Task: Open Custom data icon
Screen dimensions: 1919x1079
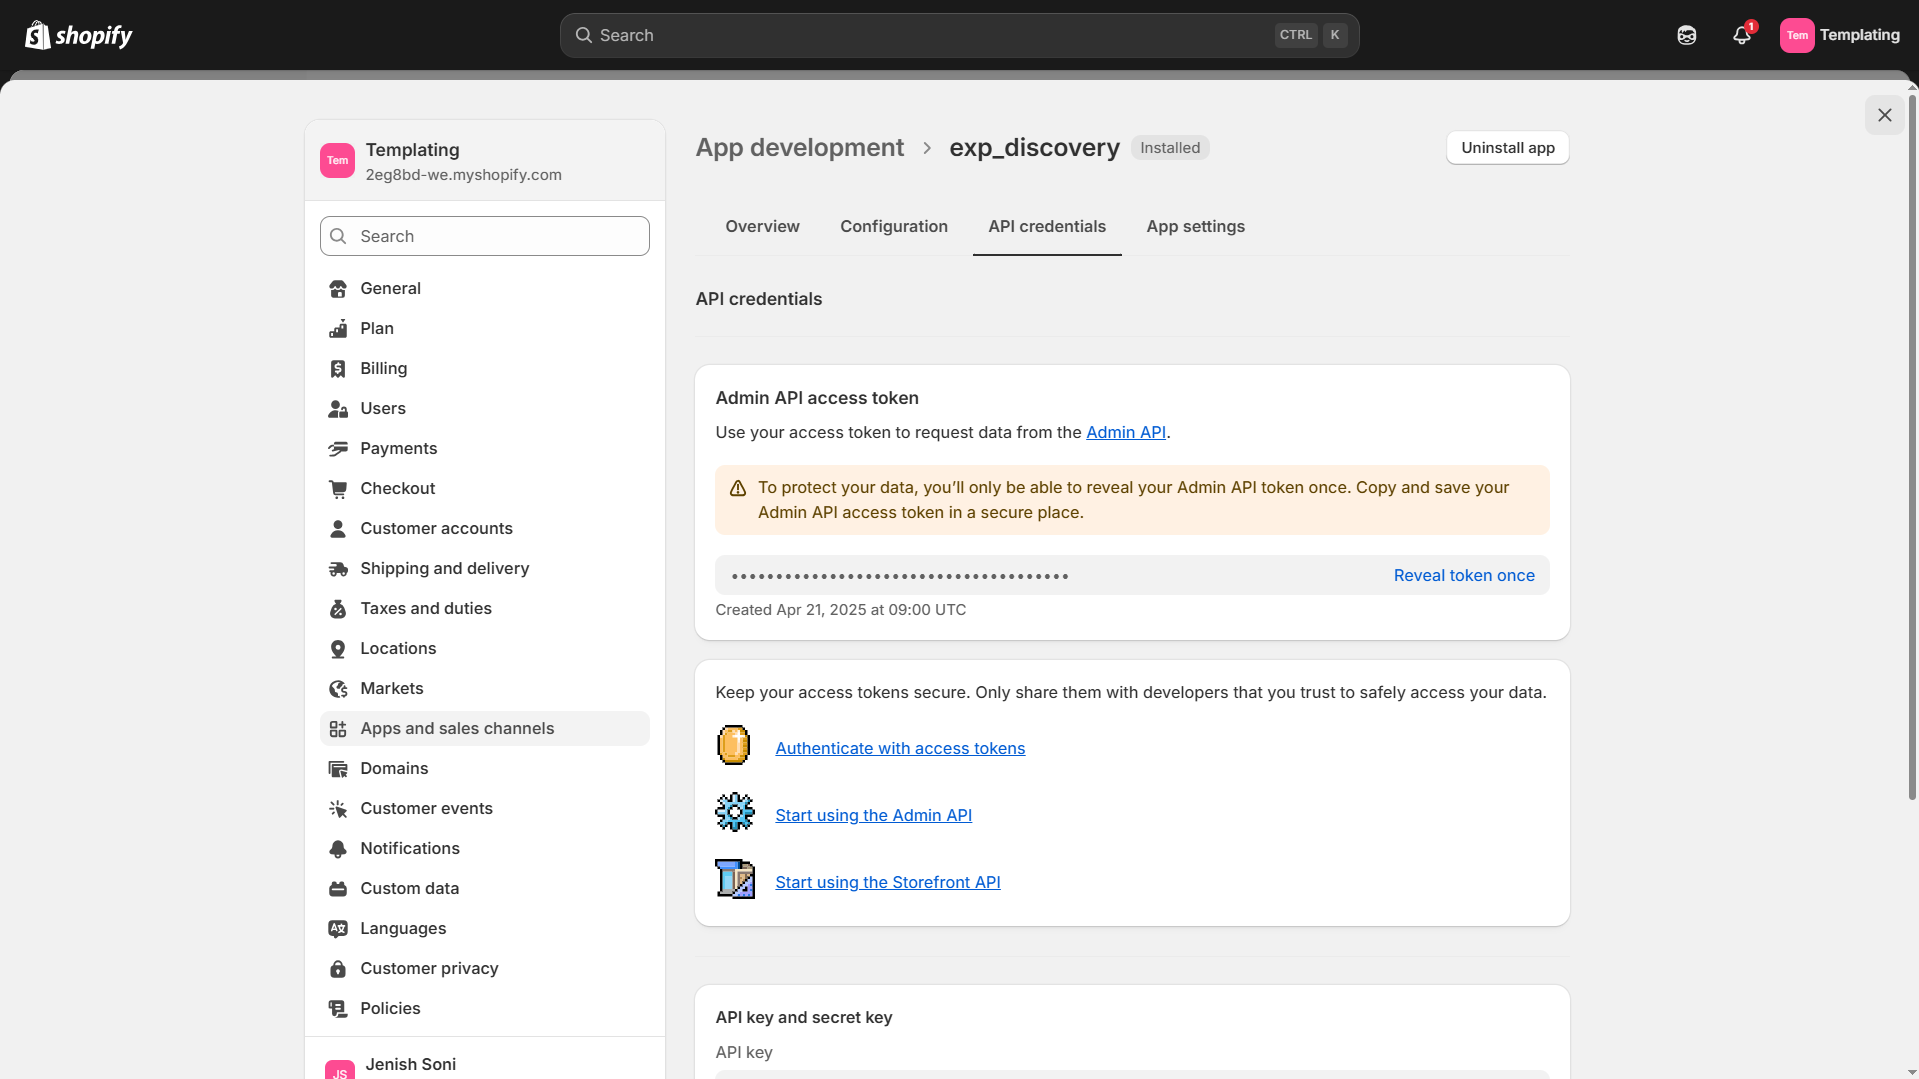Action: [338, 889]
